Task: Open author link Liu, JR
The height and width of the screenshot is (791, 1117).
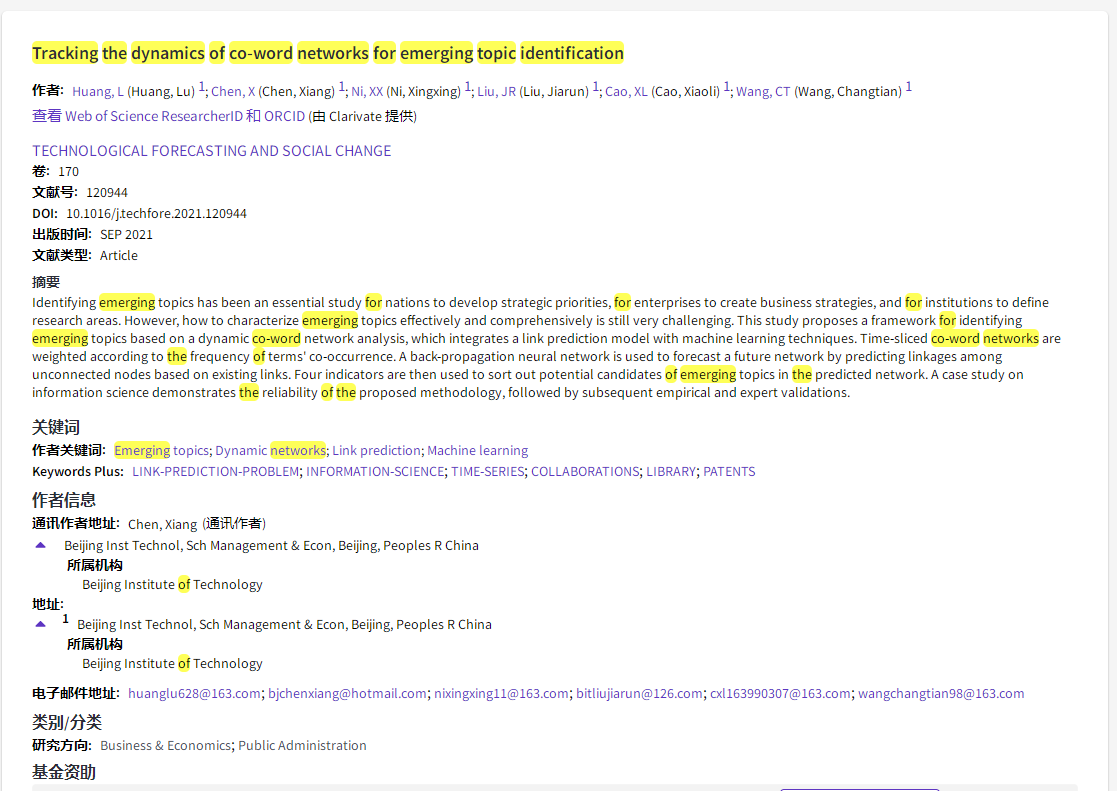Action: pos(496,91)
